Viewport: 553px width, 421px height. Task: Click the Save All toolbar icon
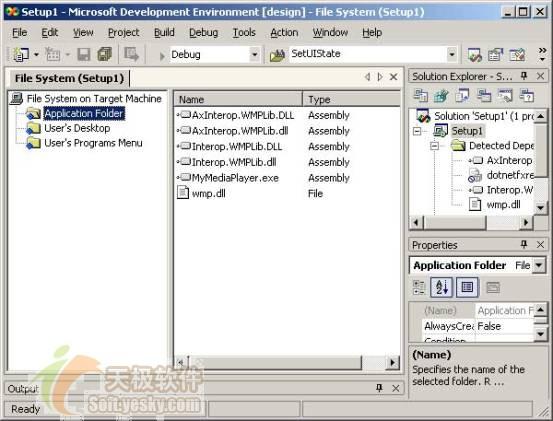coord(105,55)
